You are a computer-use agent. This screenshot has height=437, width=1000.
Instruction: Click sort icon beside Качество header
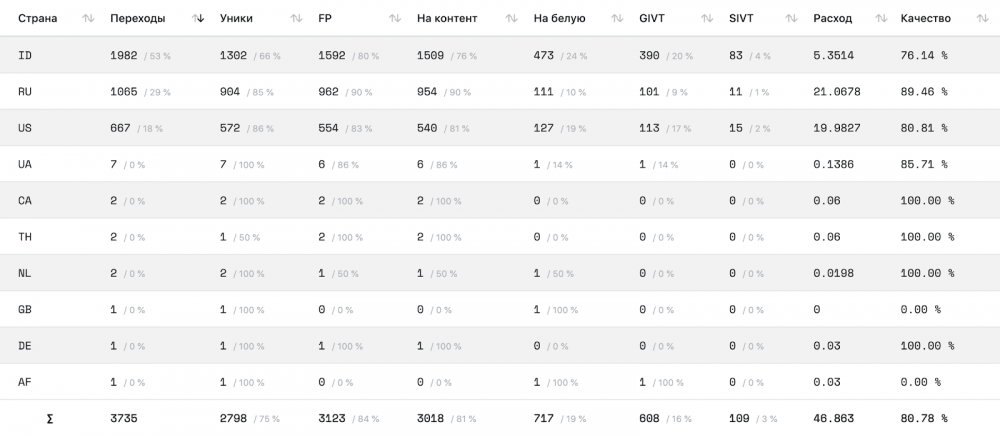click(x=983, y=19)
